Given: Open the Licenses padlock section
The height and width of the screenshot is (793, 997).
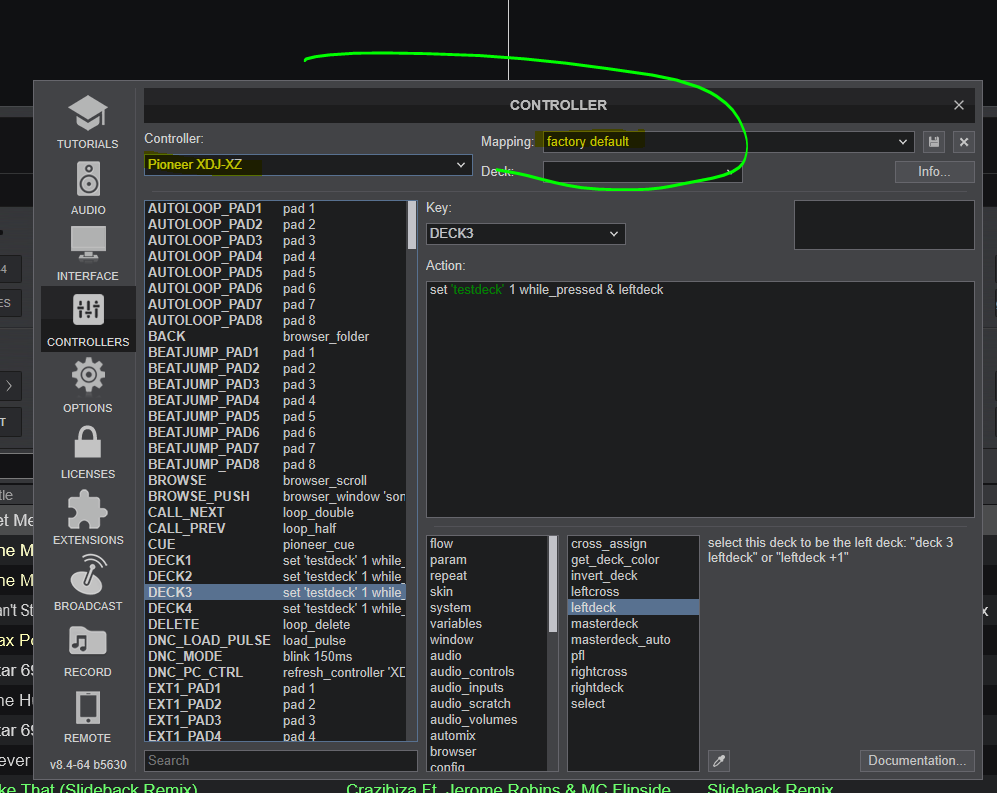Looking at the screenshot, I should click(x=88, y=452).
